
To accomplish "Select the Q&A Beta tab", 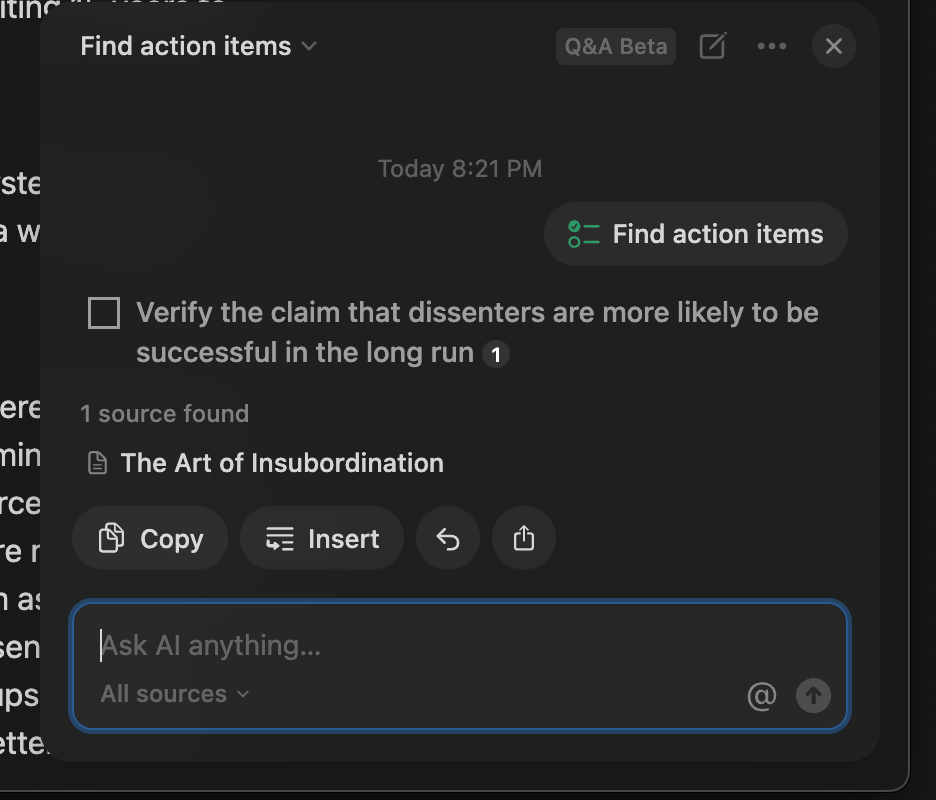I will pos(615,46).
